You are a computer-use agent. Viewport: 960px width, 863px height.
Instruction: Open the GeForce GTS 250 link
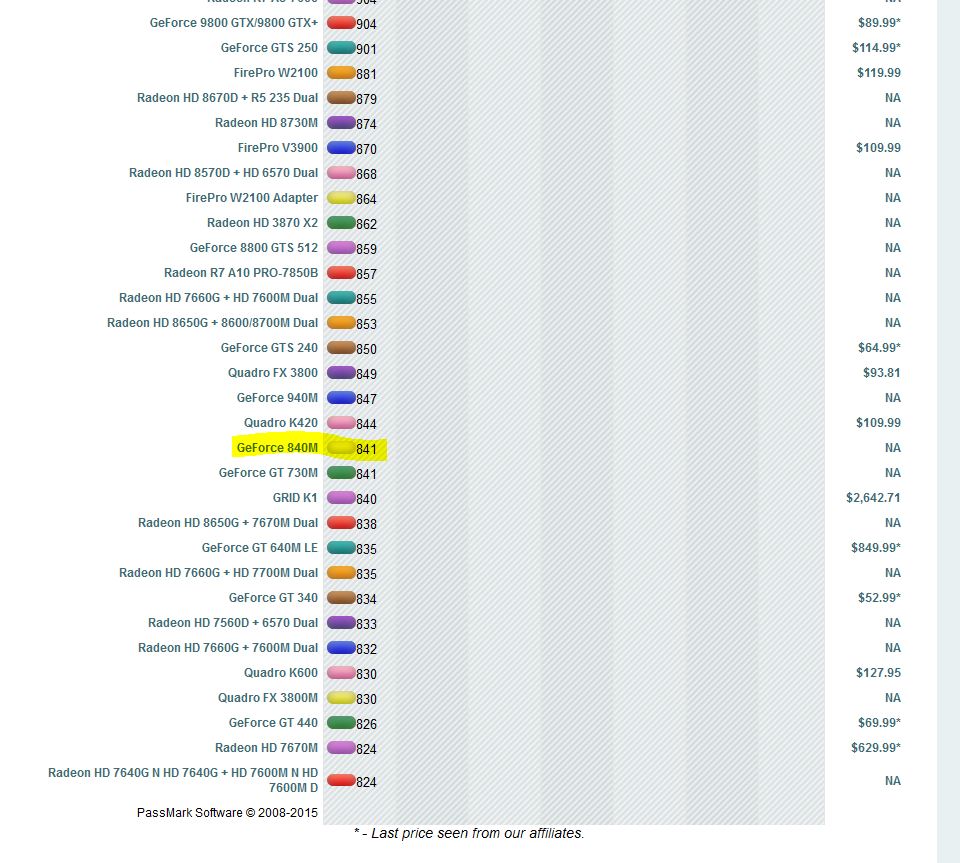pyautogui.click(x=269, y=48)
